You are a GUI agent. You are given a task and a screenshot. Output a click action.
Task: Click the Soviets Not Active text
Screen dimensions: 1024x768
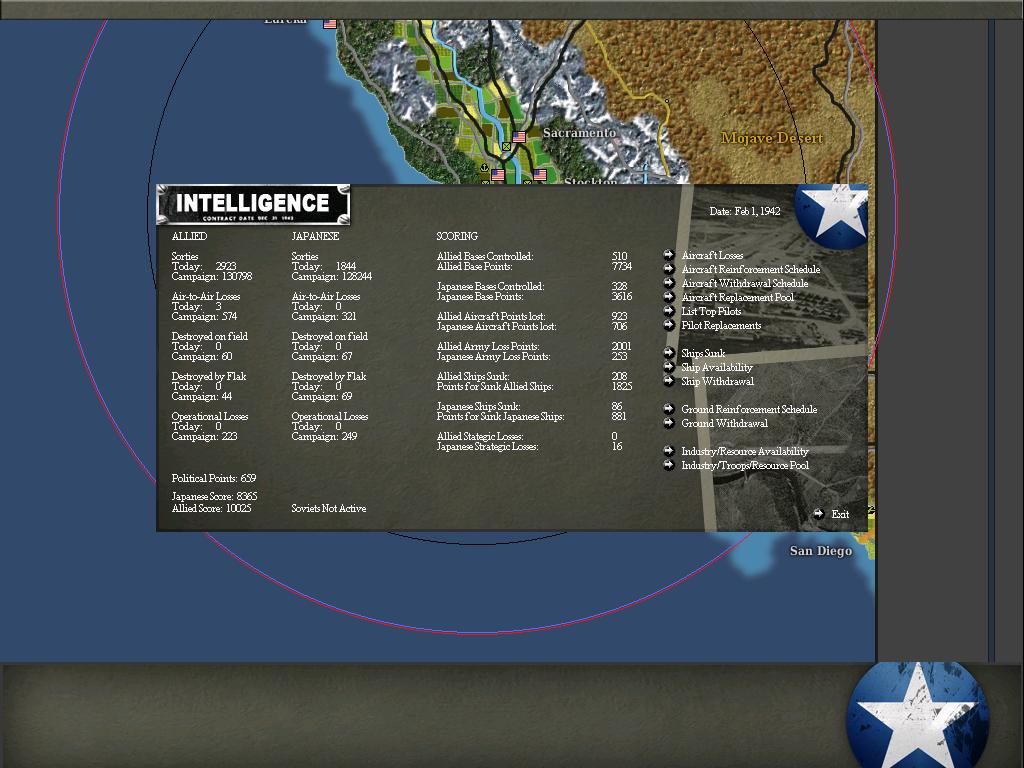point(328,508)
